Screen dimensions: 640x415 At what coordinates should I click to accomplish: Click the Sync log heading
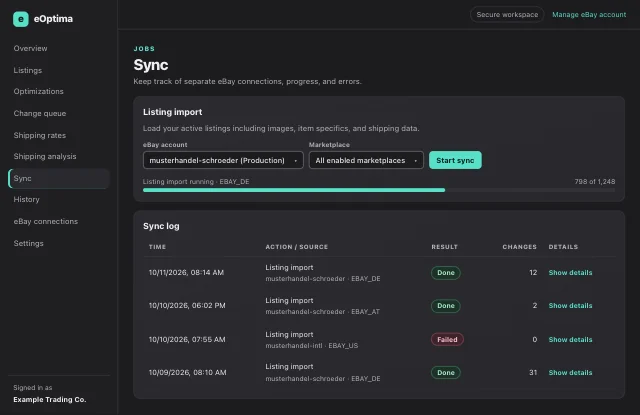click(161, 226)
